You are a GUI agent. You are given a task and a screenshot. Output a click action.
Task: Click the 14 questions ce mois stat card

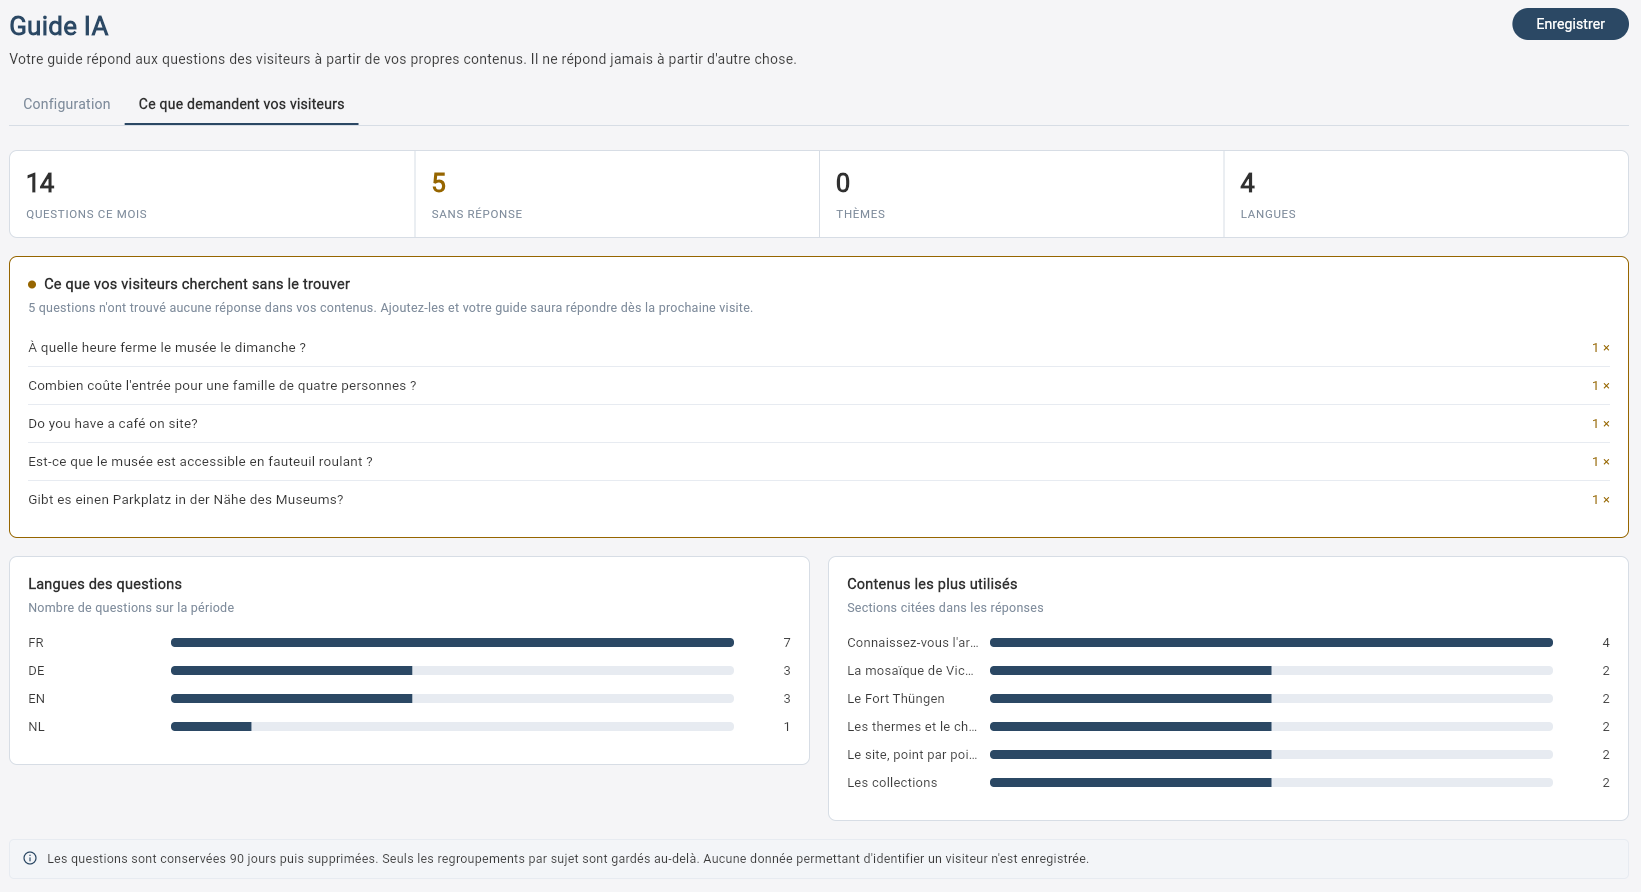pyautogui.click(x=212, y=194)
